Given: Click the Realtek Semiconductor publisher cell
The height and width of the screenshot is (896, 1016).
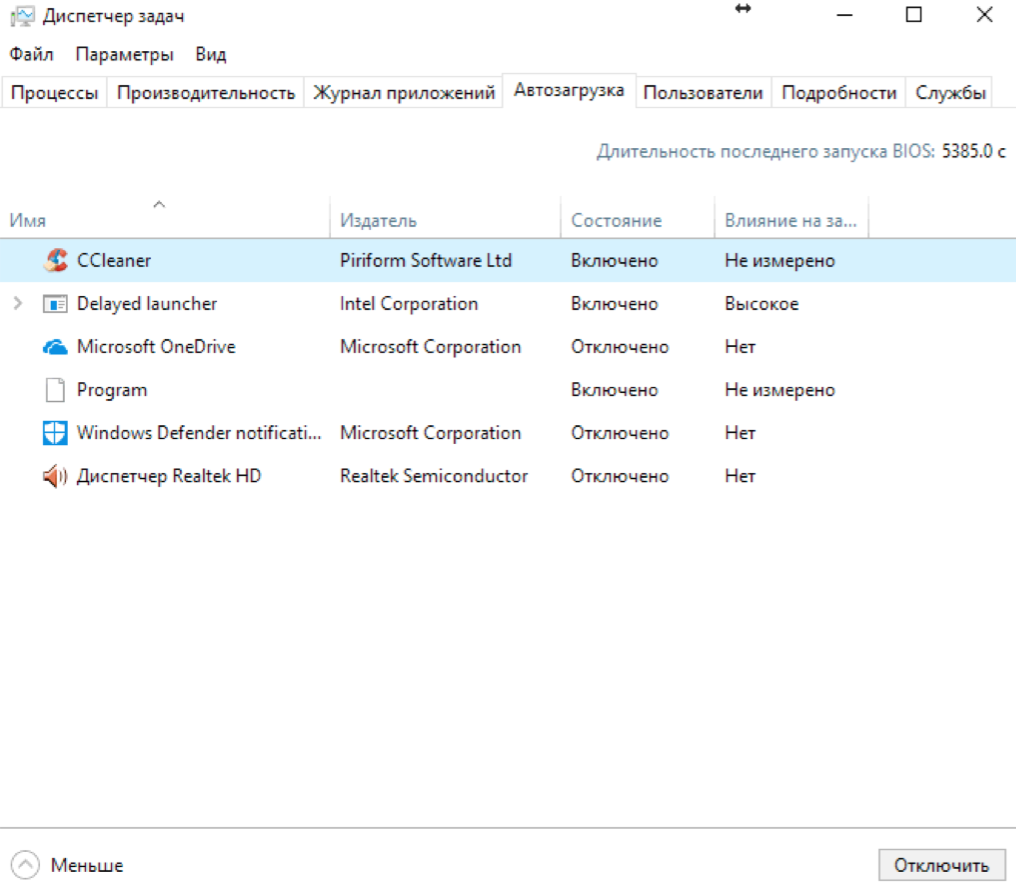Looking at the screenshot, I should (434, 476).
